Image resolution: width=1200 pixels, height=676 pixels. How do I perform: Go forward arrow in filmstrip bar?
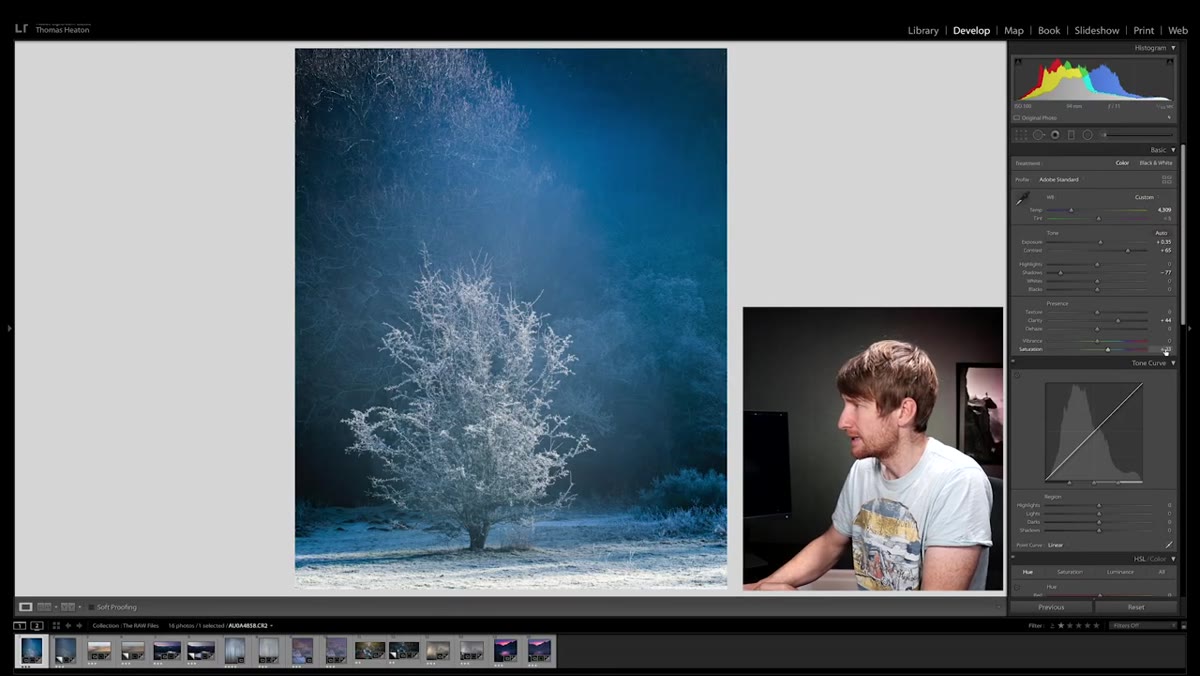click(79, 626)
